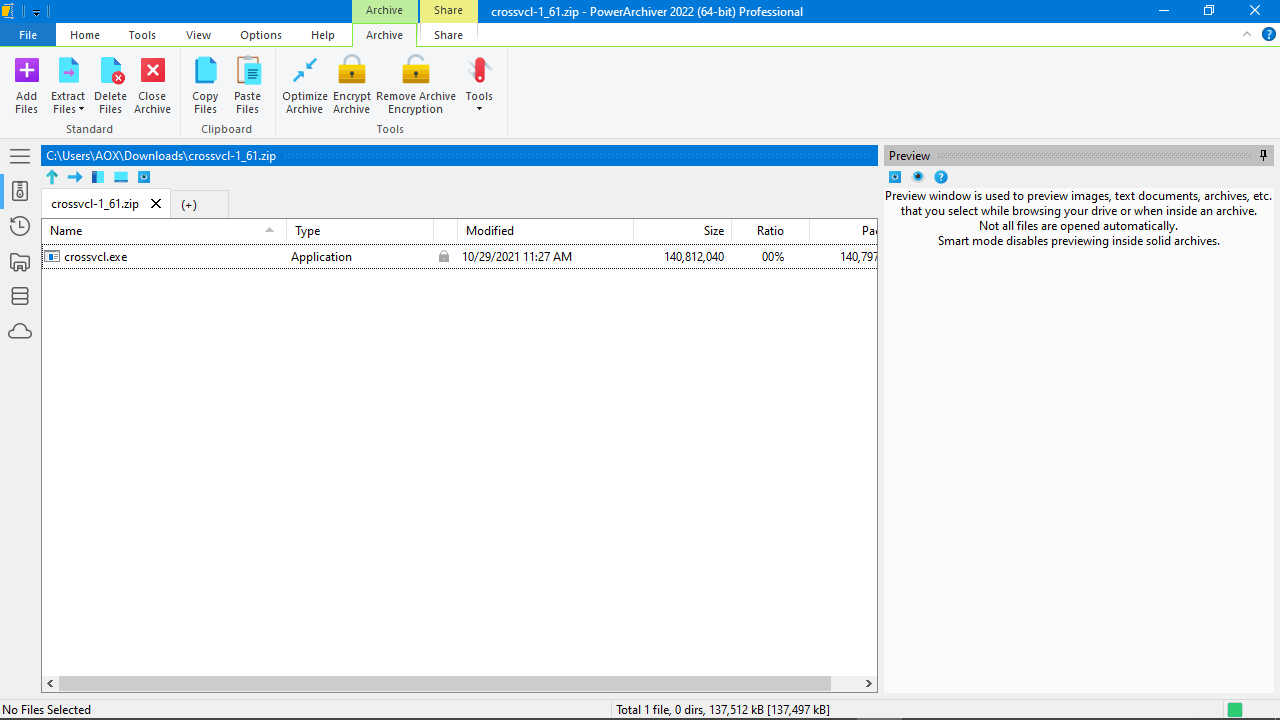Screen dimensions: 1280x720
Task: Open the Help ribbon tab
Action: (x=323, y=35)
